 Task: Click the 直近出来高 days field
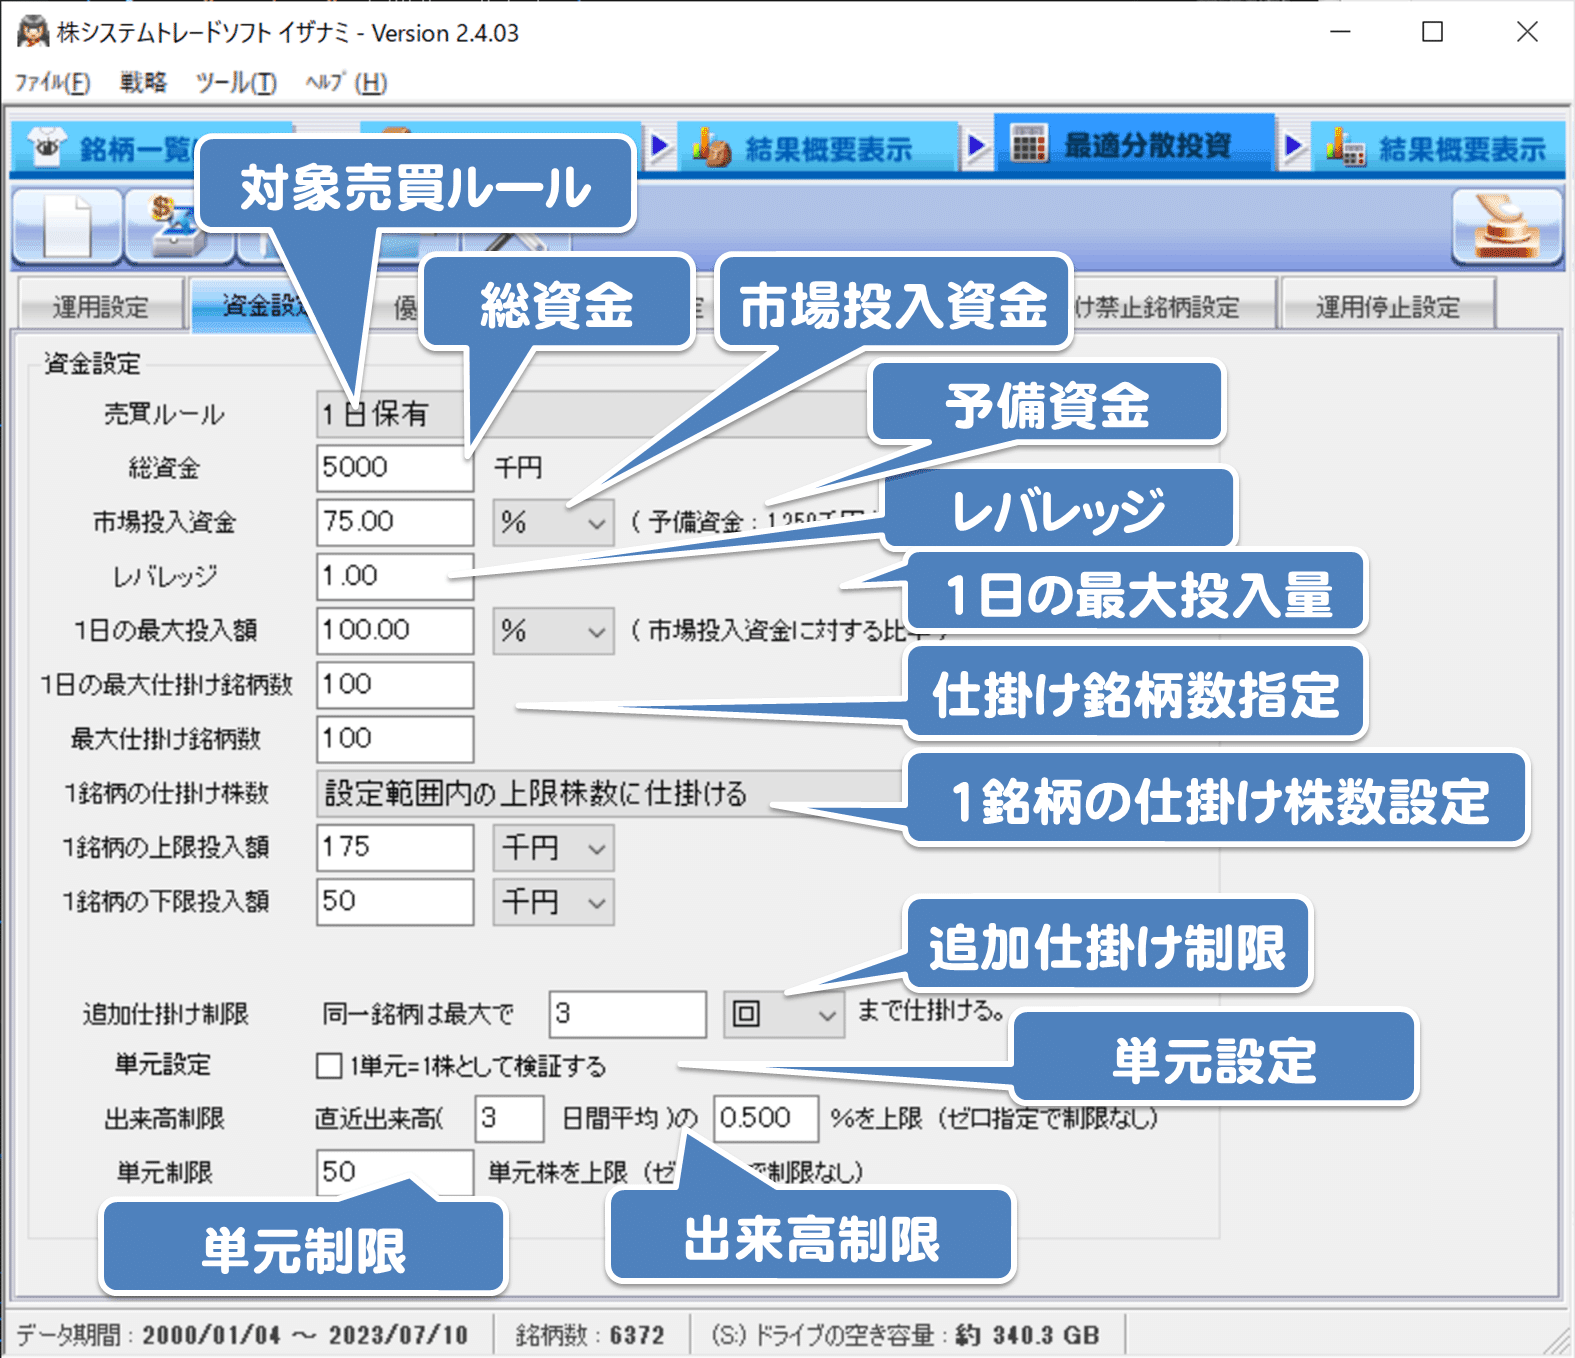[510, 1118]
